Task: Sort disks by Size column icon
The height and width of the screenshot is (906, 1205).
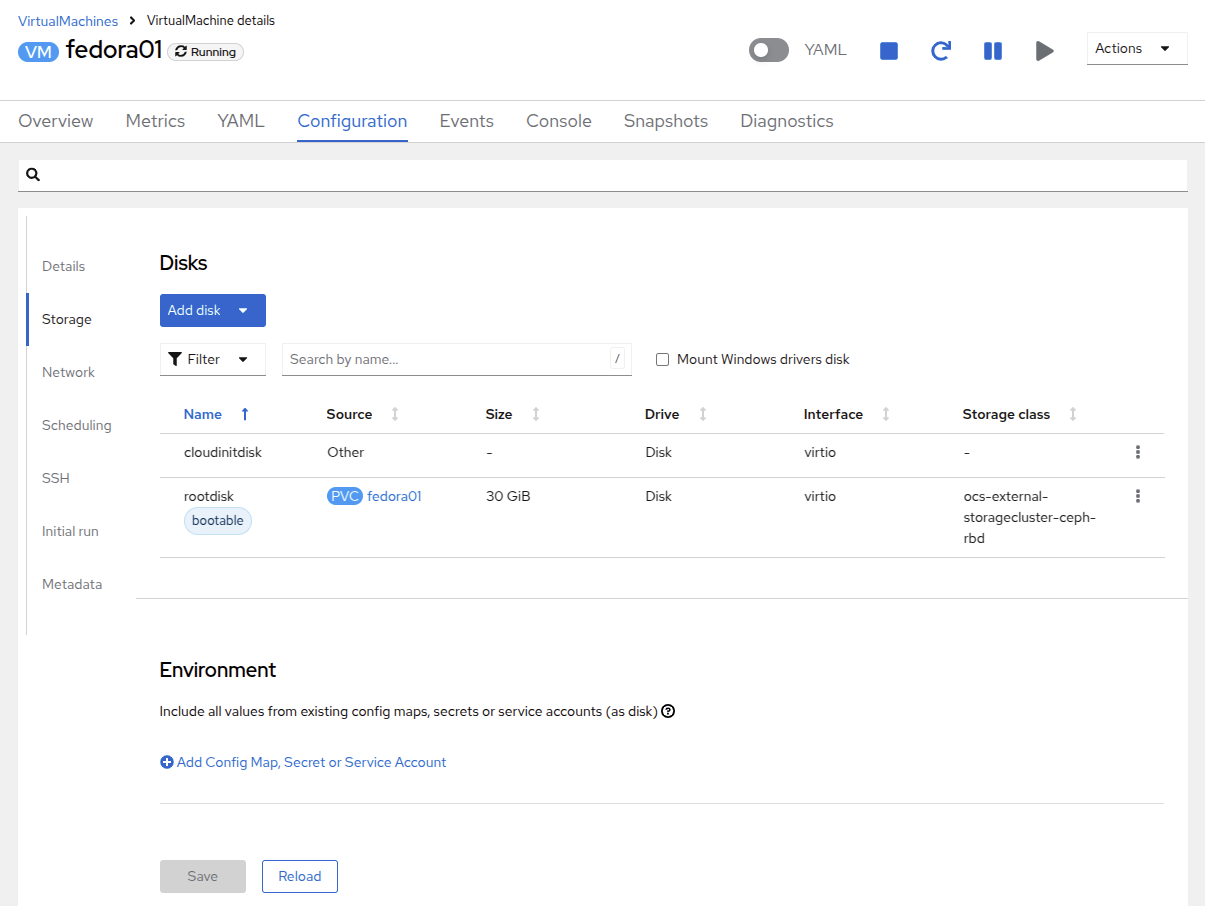Action: [x=536, y=414]
